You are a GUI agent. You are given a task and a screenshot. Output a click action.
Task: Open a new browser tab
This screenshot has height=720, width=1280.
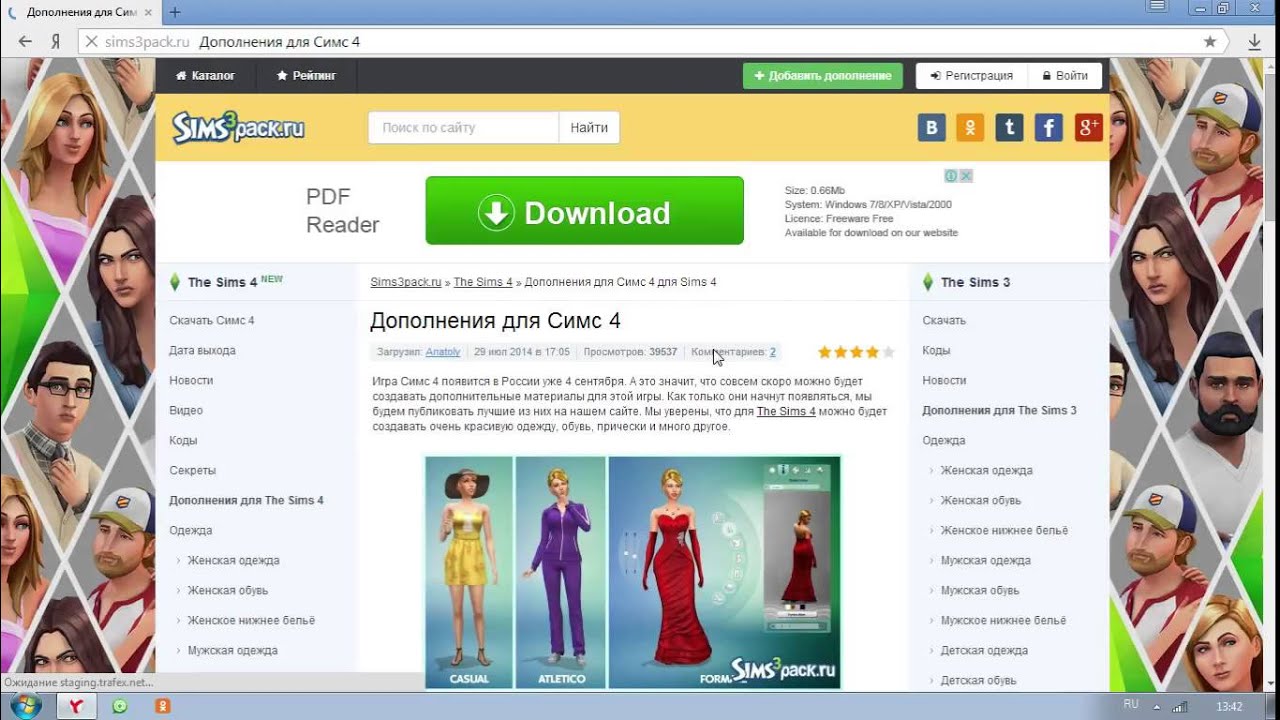pyautogui.click(x=175, y=12)
